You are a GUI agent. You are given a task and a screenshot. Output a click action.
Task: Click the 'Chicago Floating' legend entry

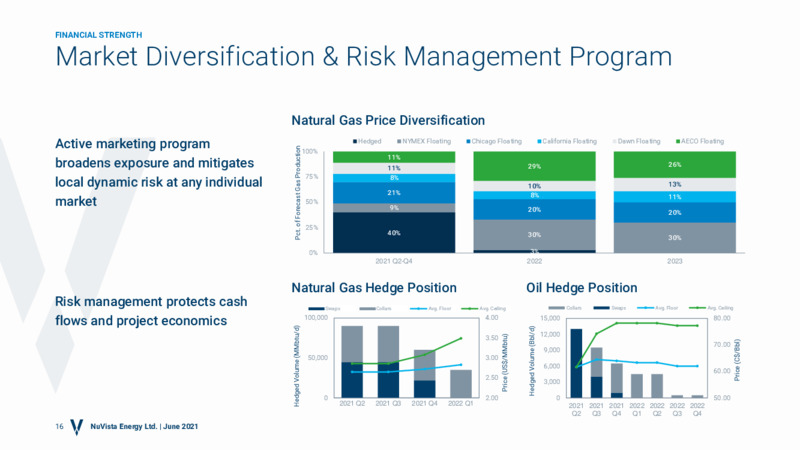[494, 141]
